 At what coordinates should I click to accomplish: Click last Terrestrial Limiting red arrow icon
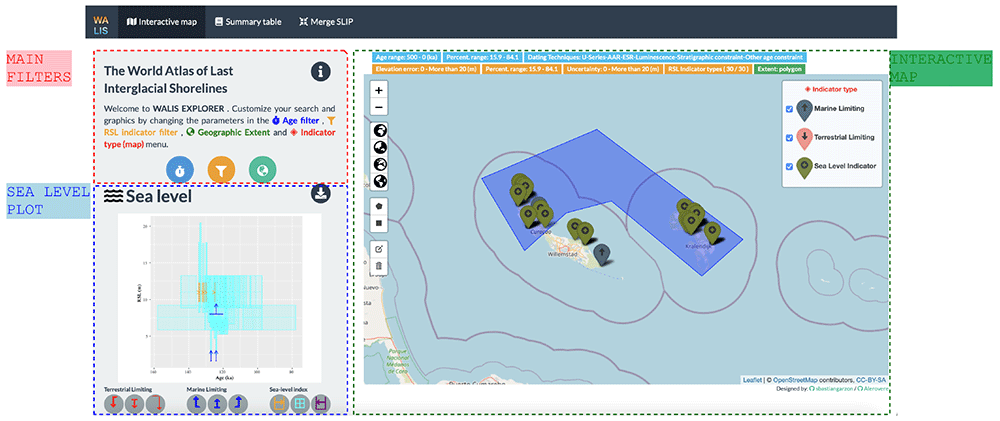[x=156, y=403]
